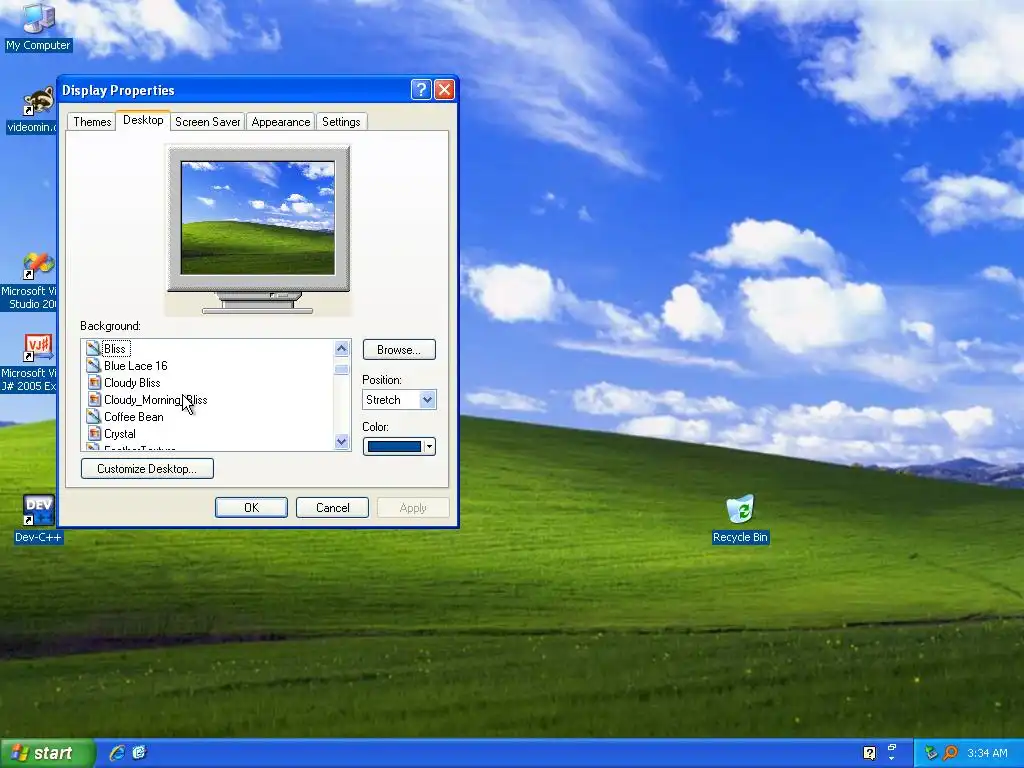Click the Blue Lace 16 file icon

[x=93, y=366]
